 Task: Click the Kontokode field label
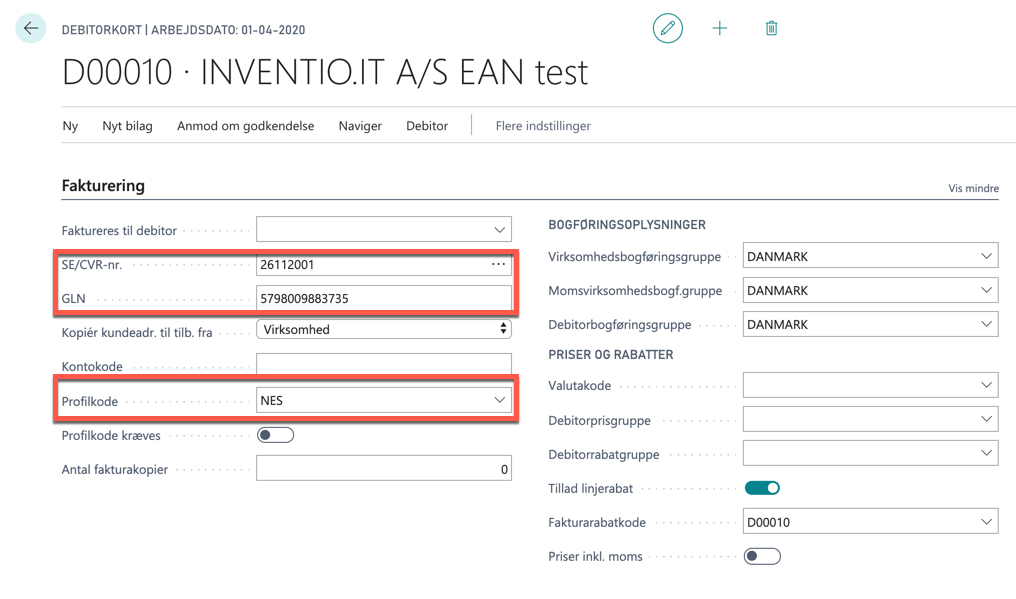coord(92,366)
